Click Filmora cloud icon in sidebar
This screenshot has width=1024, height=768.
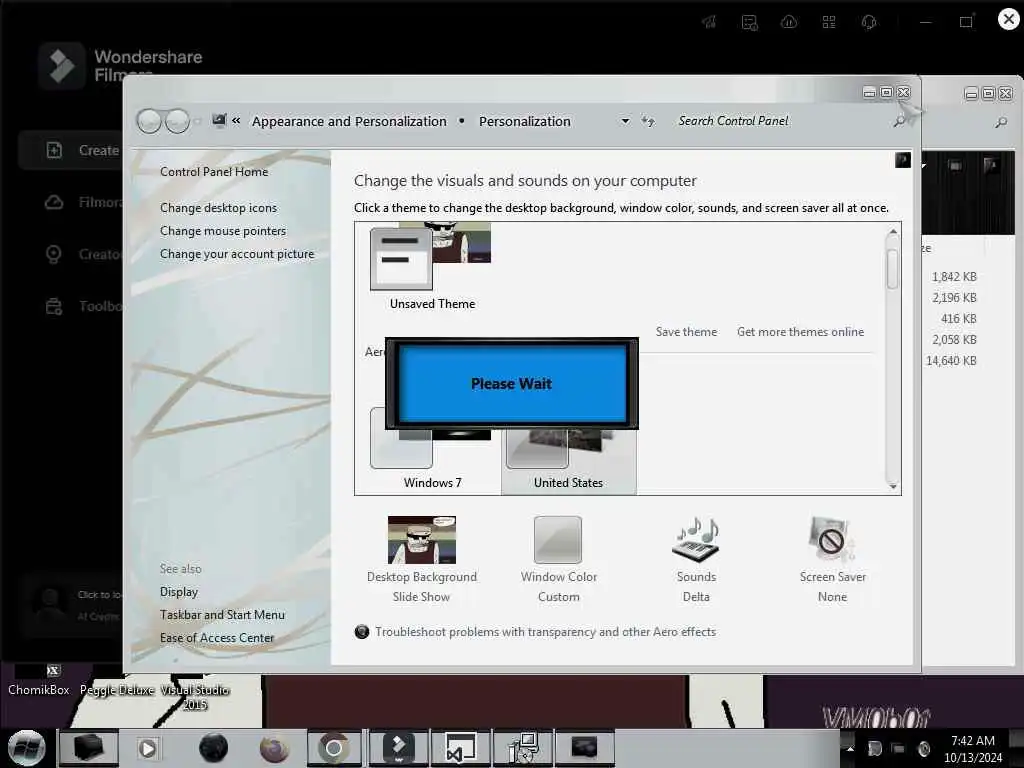pyautogui.click(x=54, y=202)
